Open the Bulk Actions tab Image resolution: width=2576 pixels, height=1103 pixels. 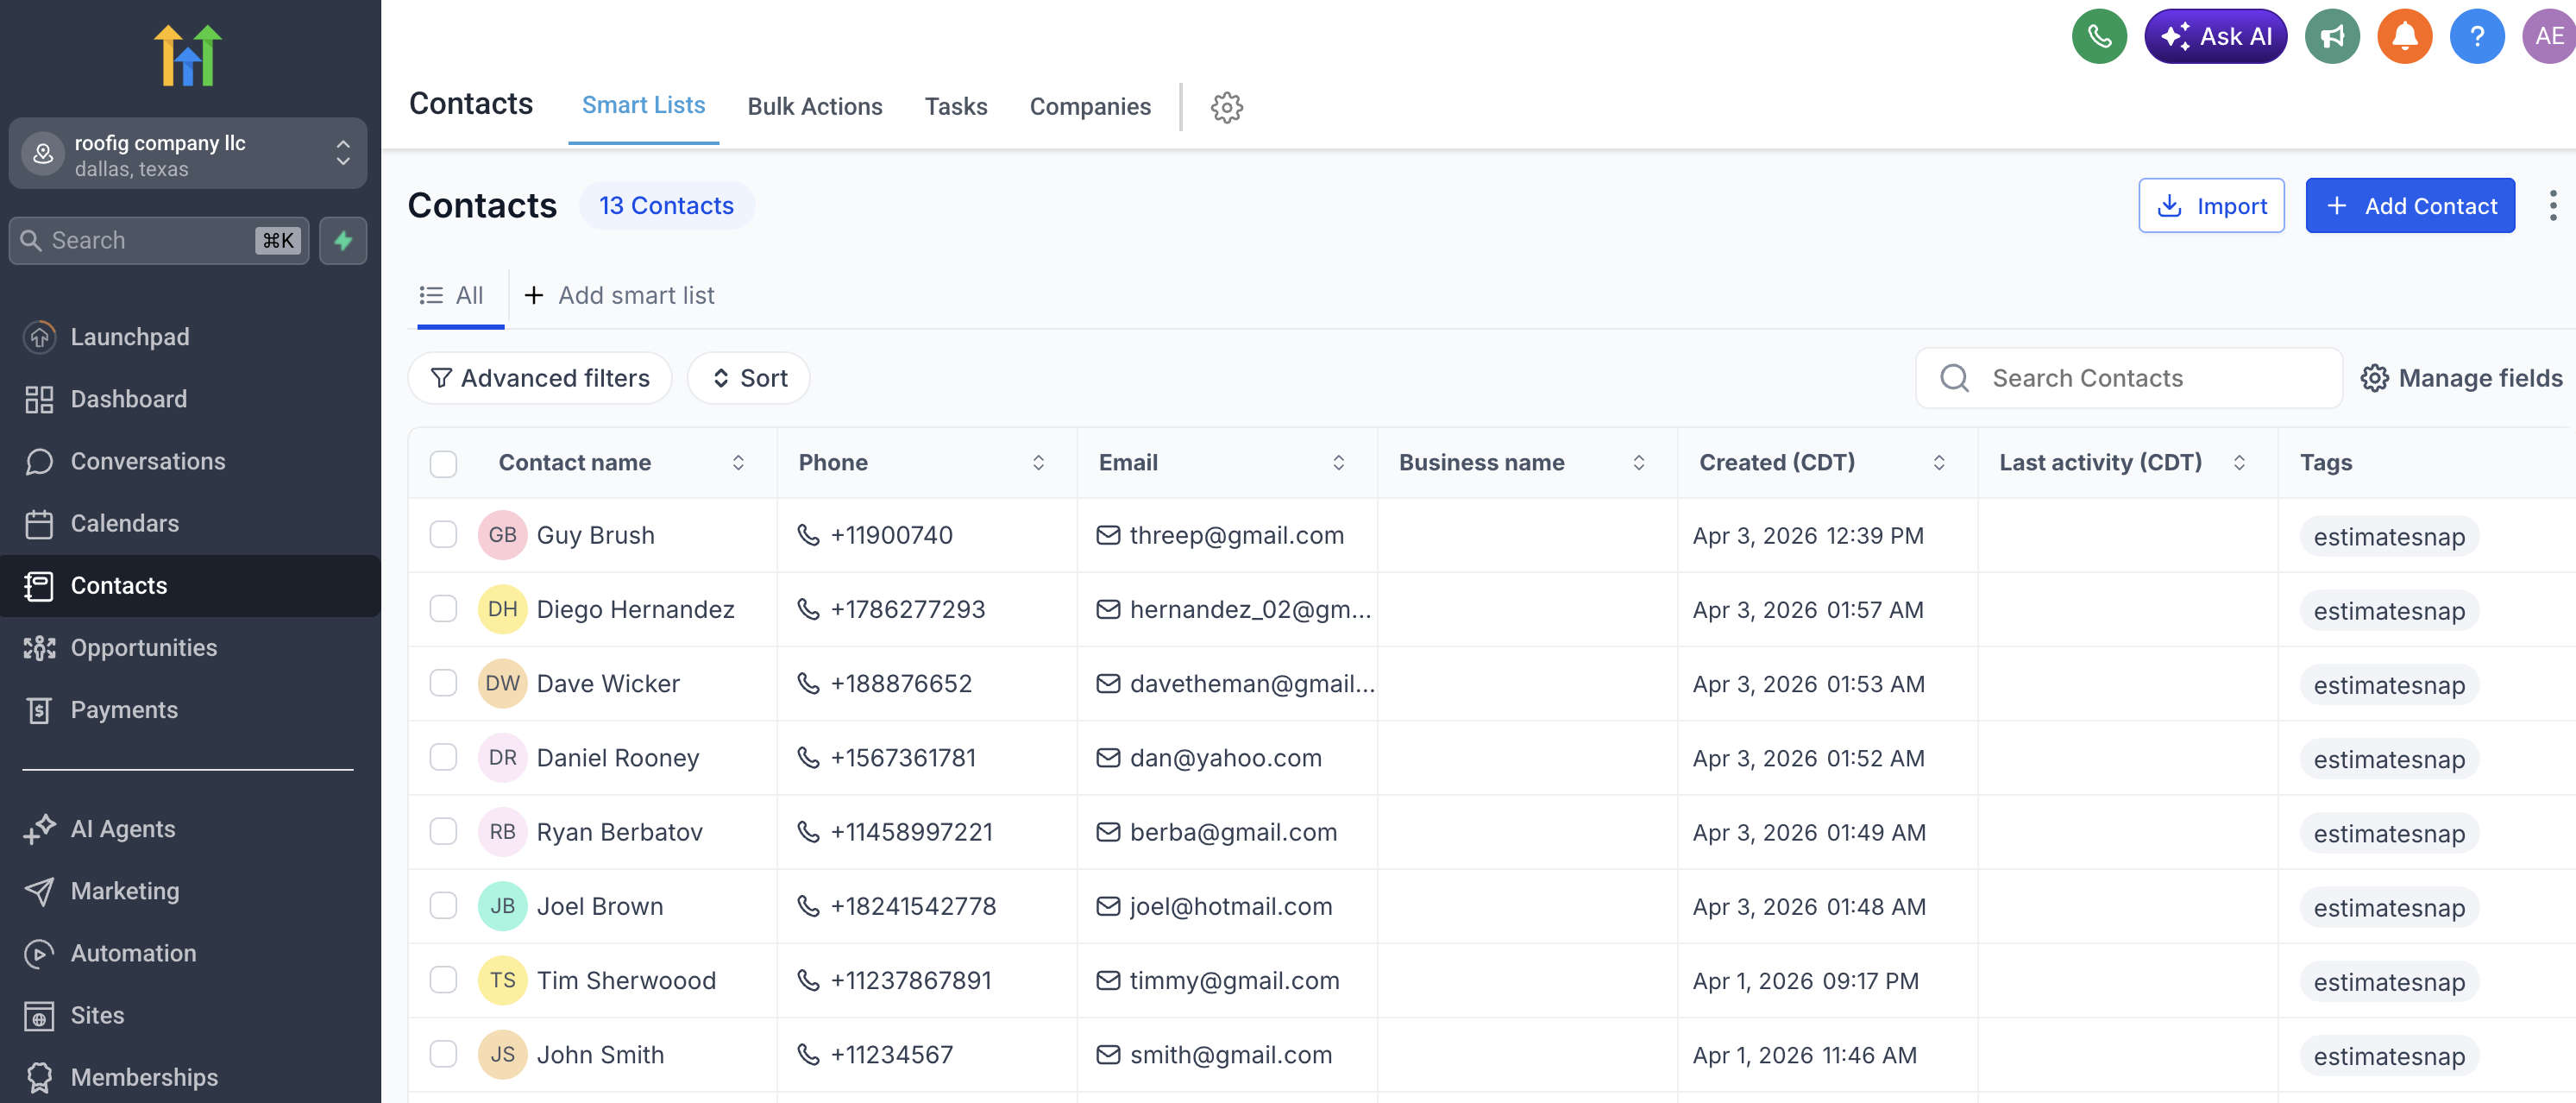(815, 107)
